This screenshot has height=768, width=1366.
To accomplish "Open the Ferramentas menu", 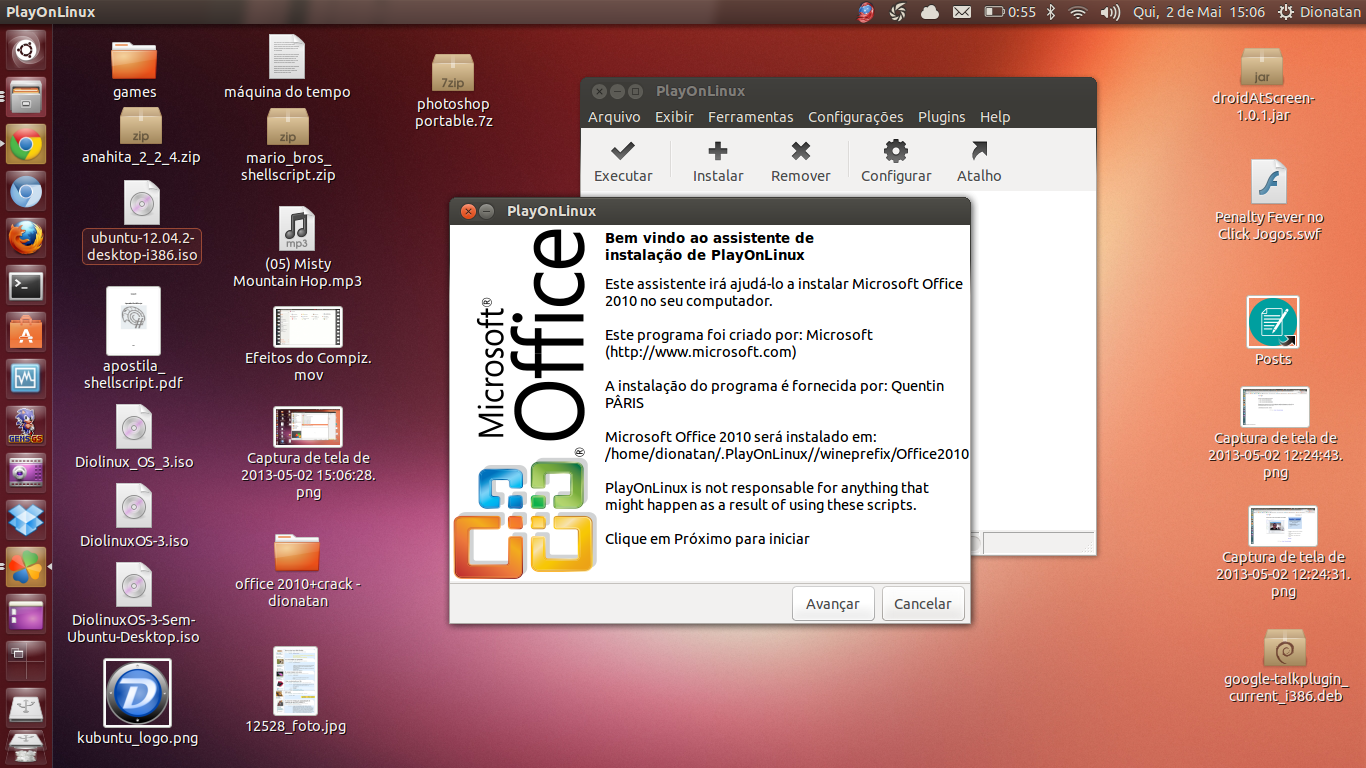I will coord(750,117).
